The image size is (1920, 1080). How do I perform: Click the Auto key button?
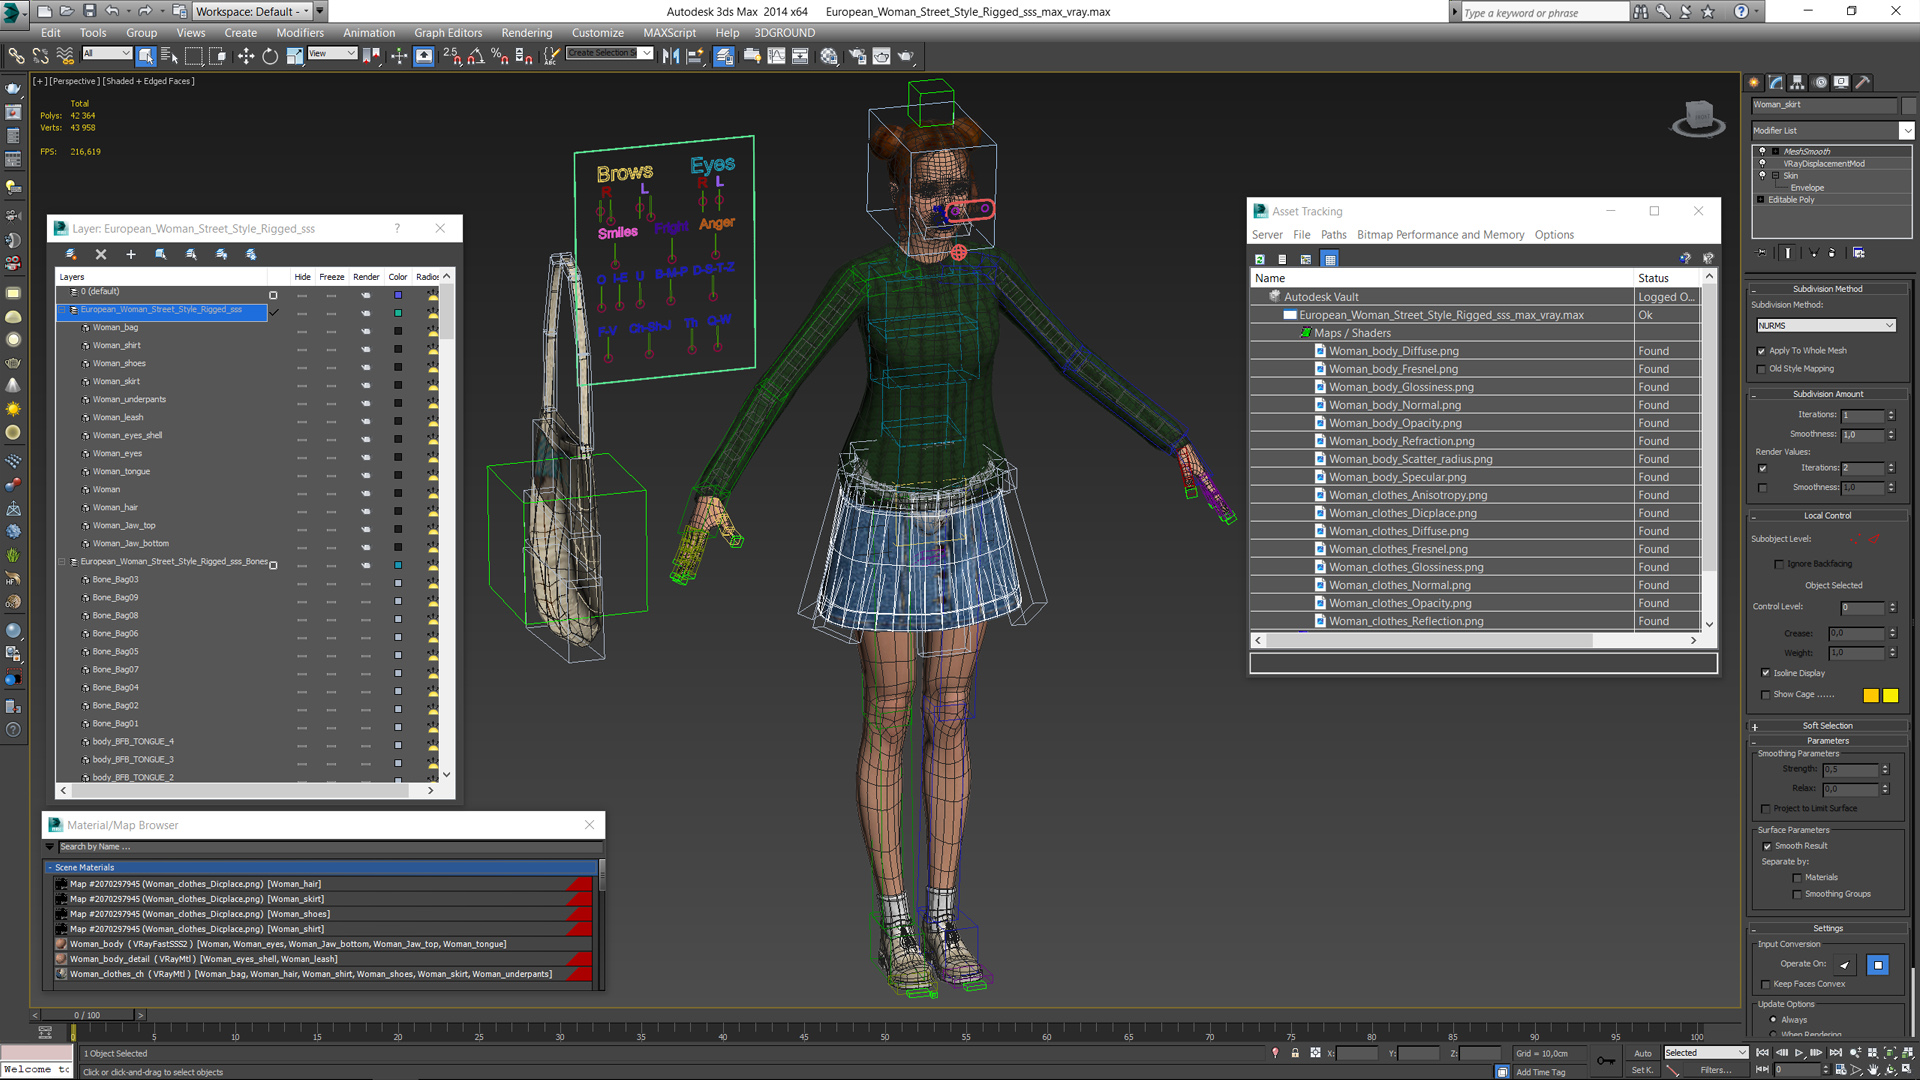(1643, 1053)
